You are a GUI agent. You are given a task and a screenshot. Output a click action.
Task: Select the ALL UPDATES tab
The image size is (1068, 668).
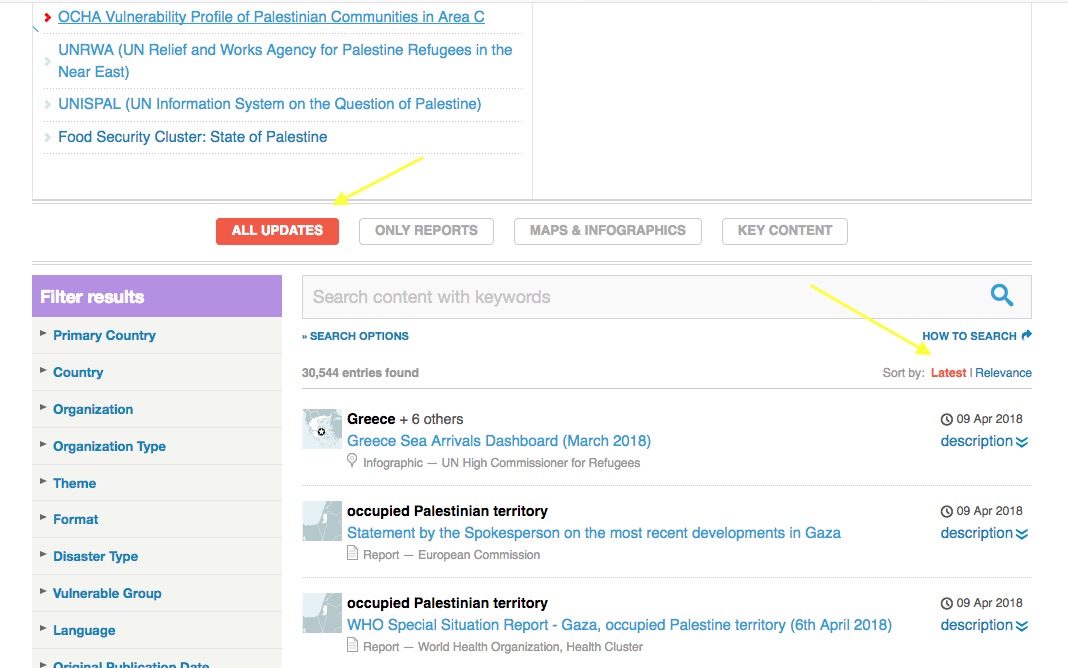click(277, 231)
